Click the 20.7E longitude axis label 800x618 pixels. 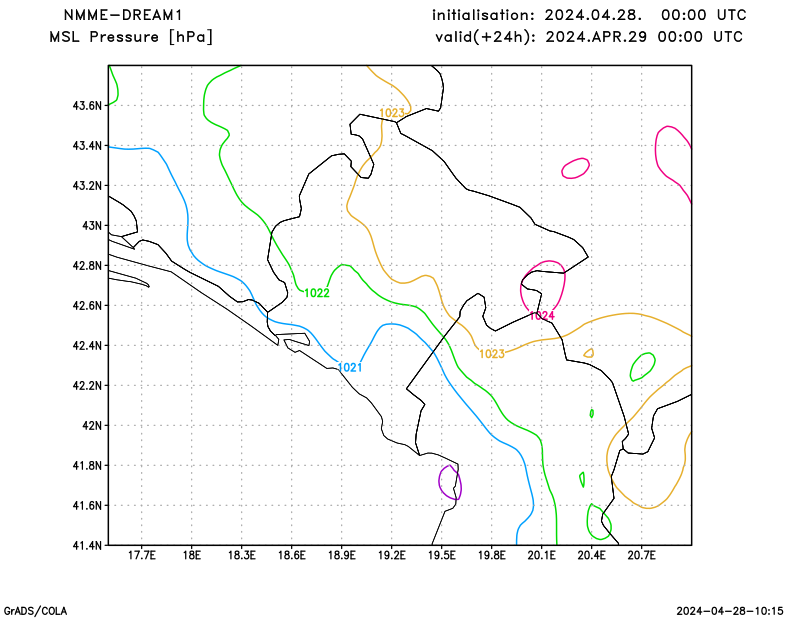pyautogui.click(x=642, y=555)
